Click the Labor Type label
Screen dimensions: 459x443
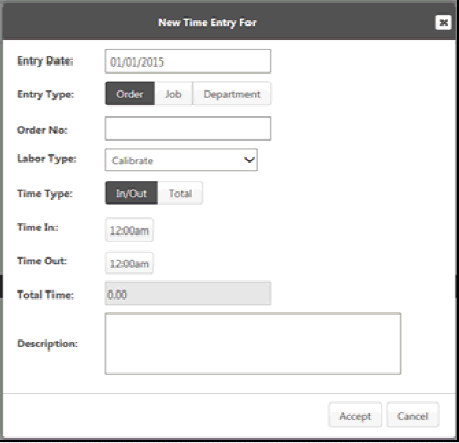tap(47, 159)
